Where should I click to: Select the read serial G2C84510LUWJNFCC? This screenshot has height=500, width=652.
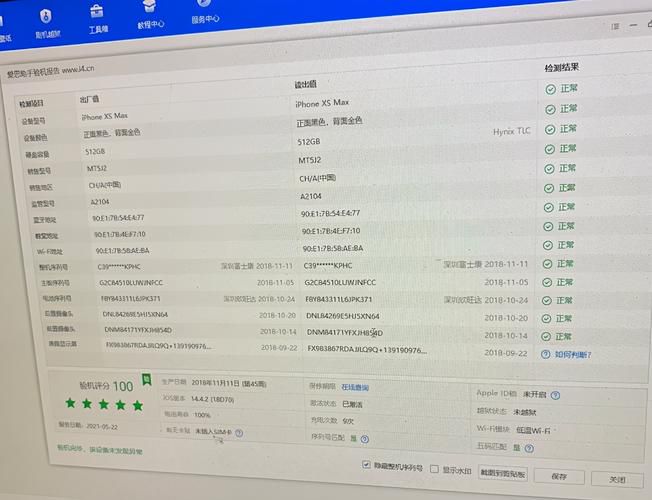[340, 282]
